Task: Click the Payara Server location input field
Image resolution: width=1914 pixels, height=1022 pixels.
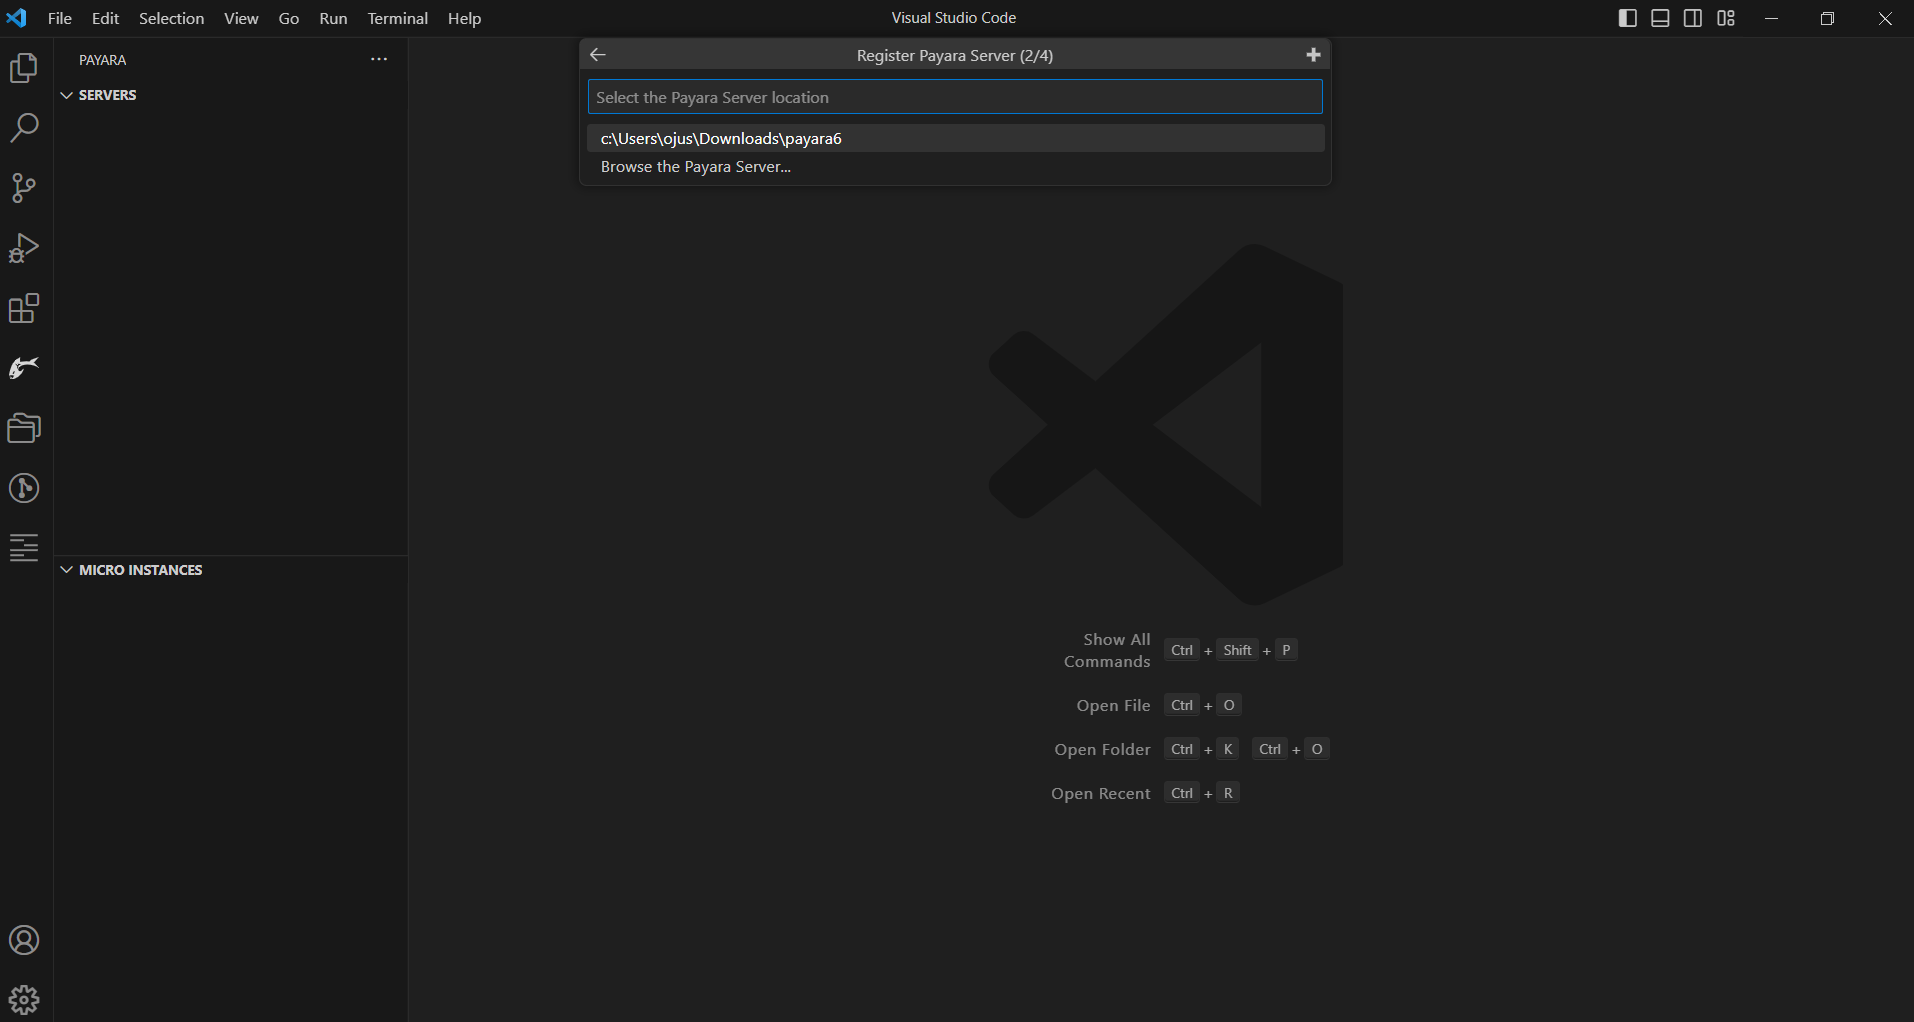Action: (955, 97)
